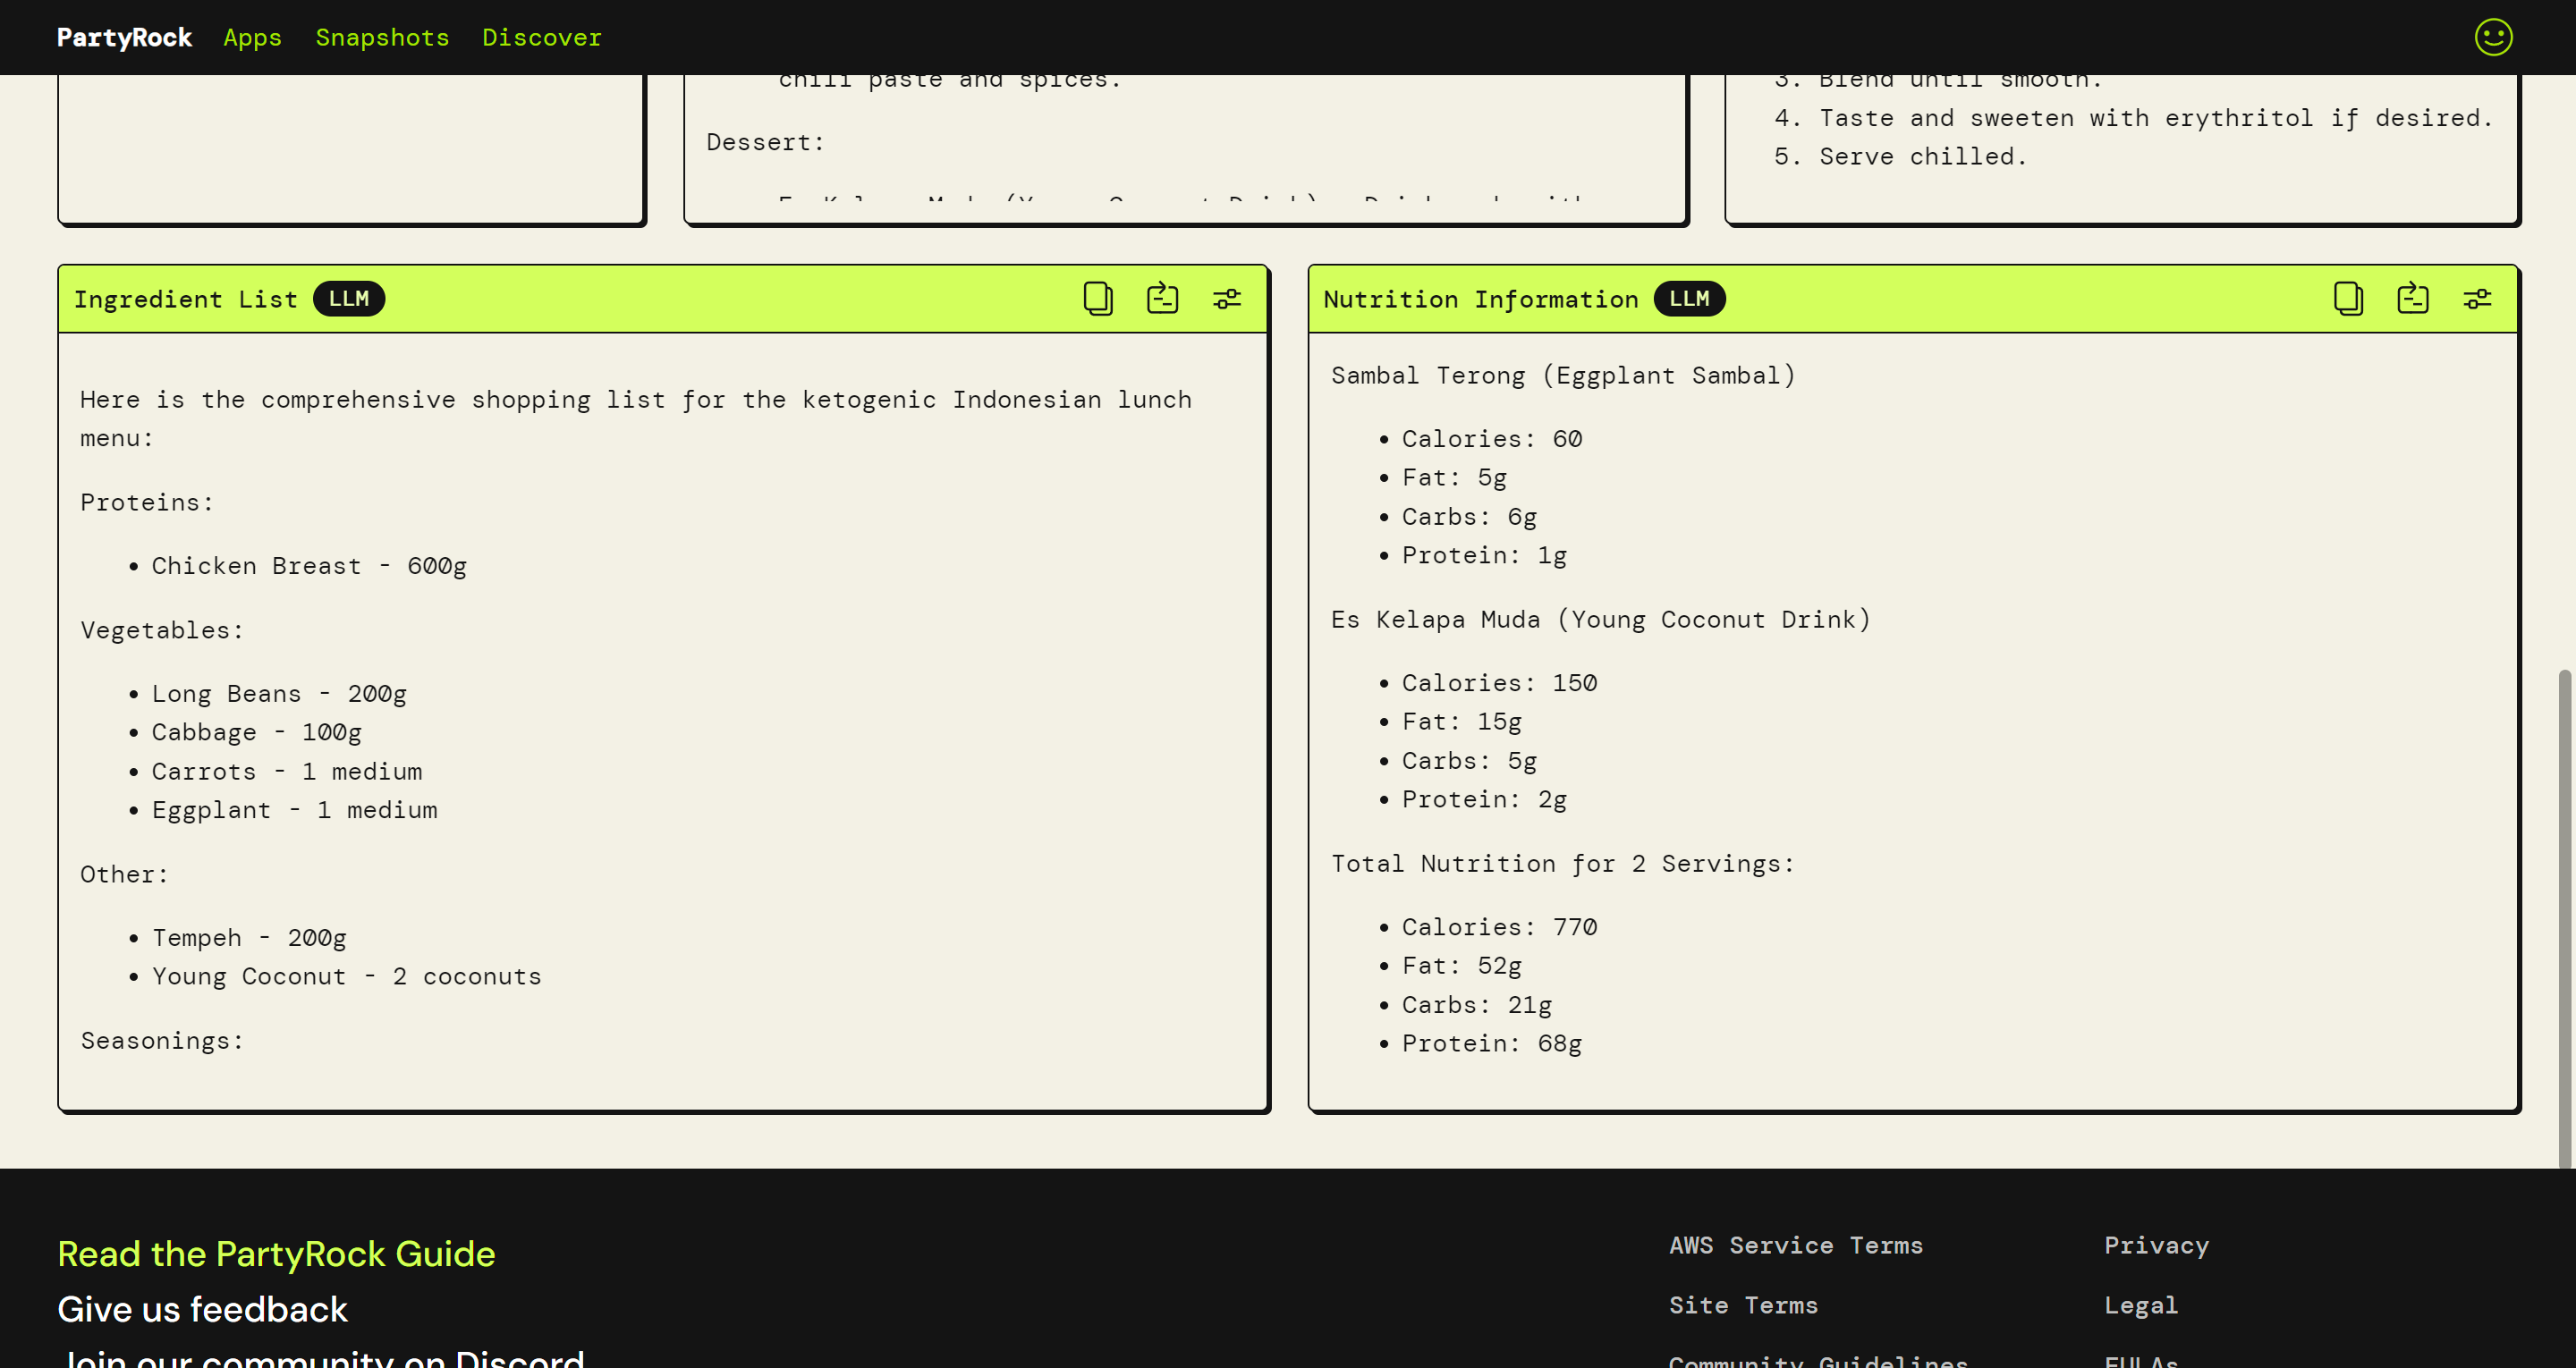Viewport: 2576px width, 1368px height.
Task: Go to the Snapshots page
Action: (382, 37)
